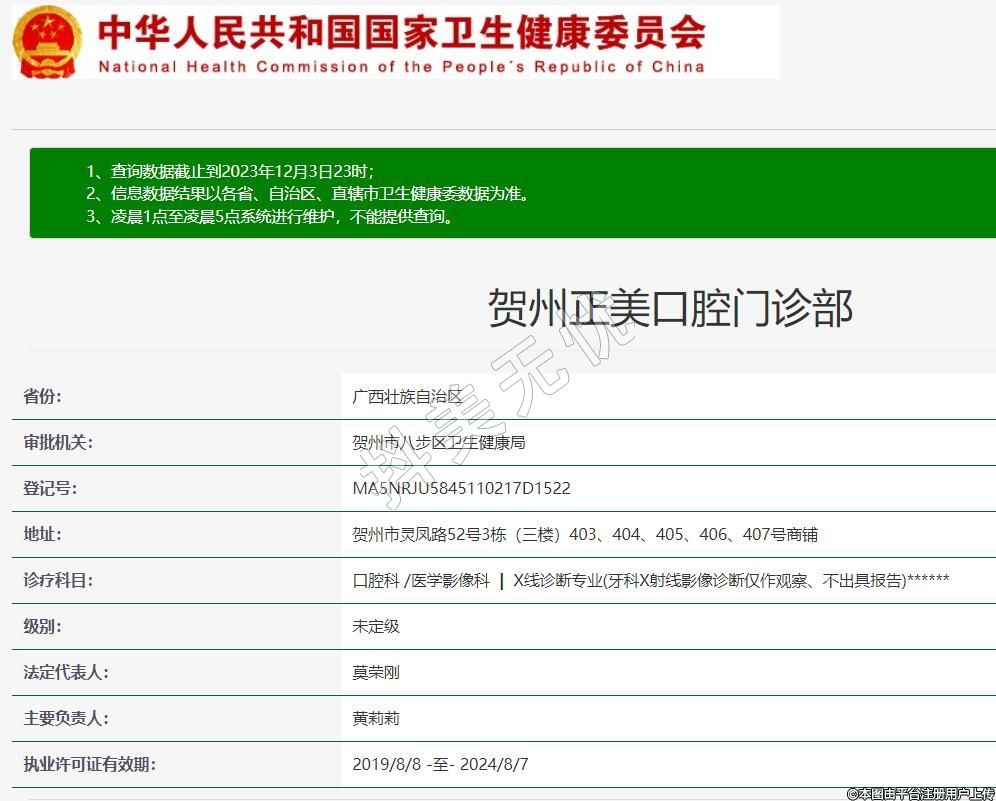Click the clinic heading 贺州正美口腔门诊部

pyautogui.click(x=669, y=307)
